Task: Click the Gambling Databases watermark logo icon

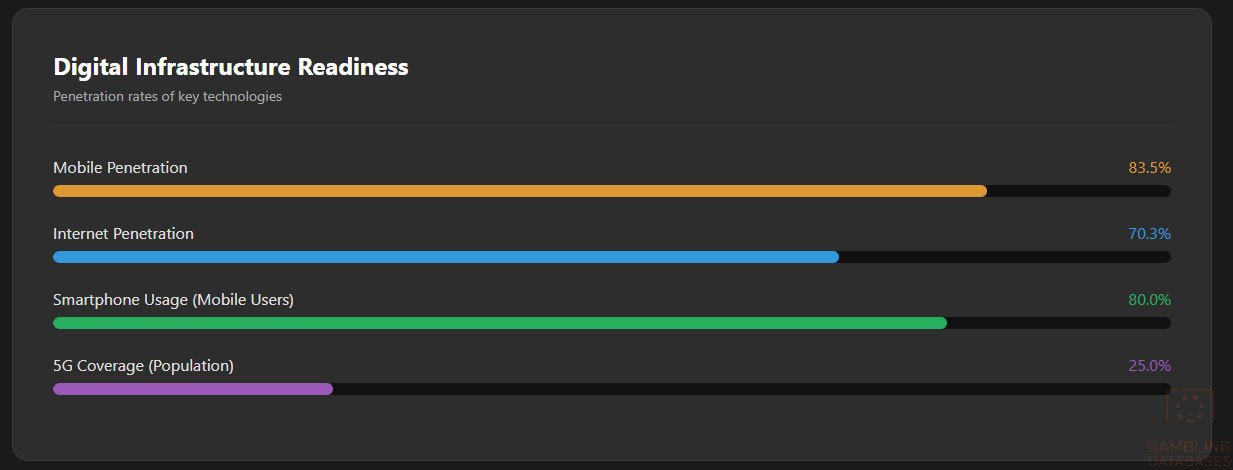Action: [x=1190, y=410]
